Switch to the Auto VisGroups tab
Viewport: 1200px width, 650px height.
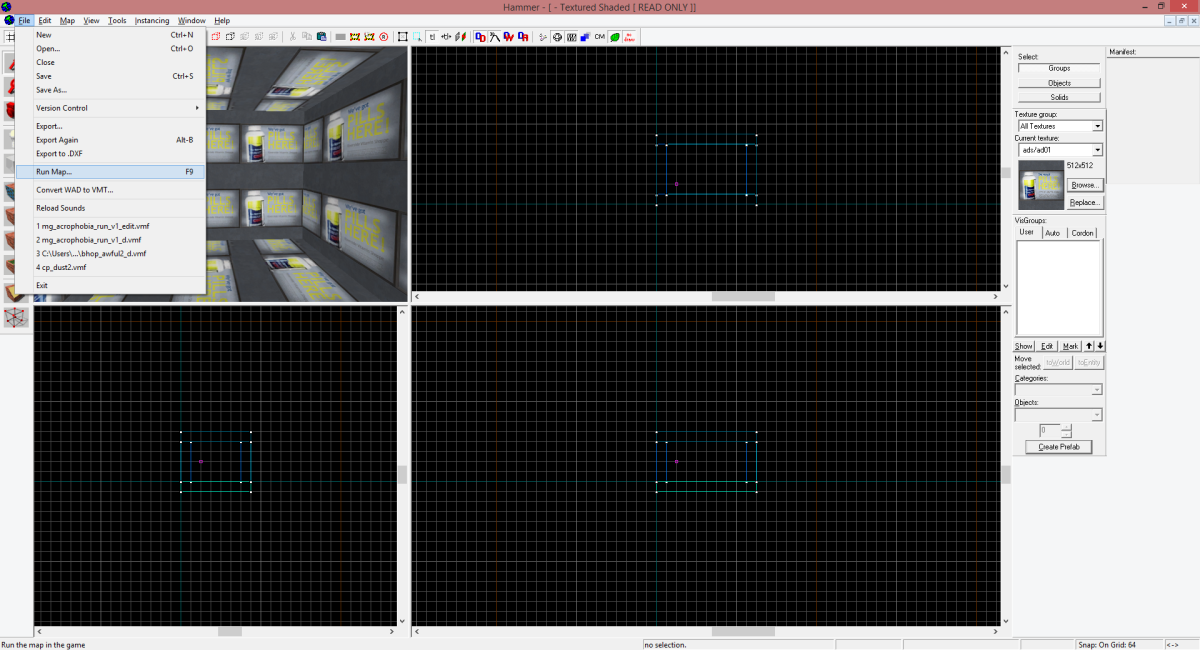point(1052,233)
